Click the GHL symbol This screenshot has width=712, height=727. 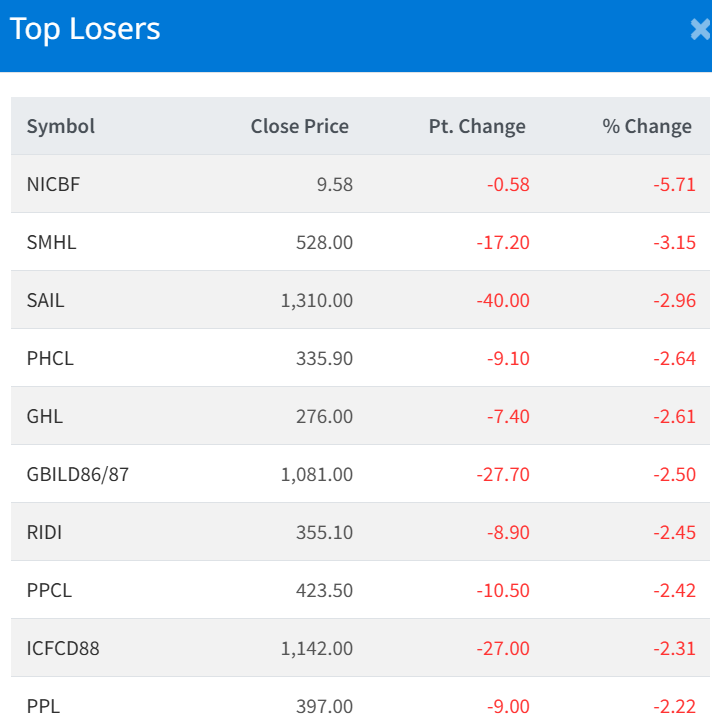[x=45, y=416]
